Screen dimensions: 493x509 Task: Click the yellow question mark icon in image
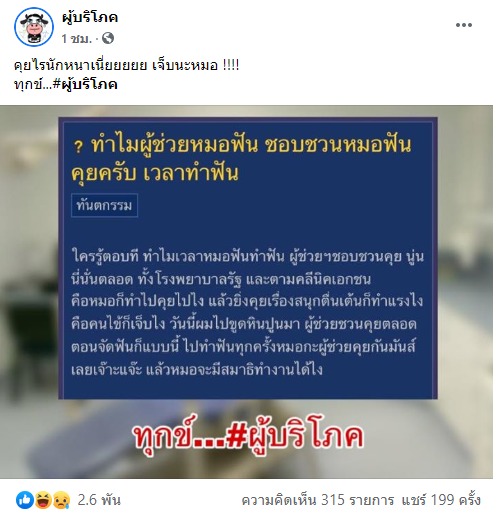tap(78, 147)
